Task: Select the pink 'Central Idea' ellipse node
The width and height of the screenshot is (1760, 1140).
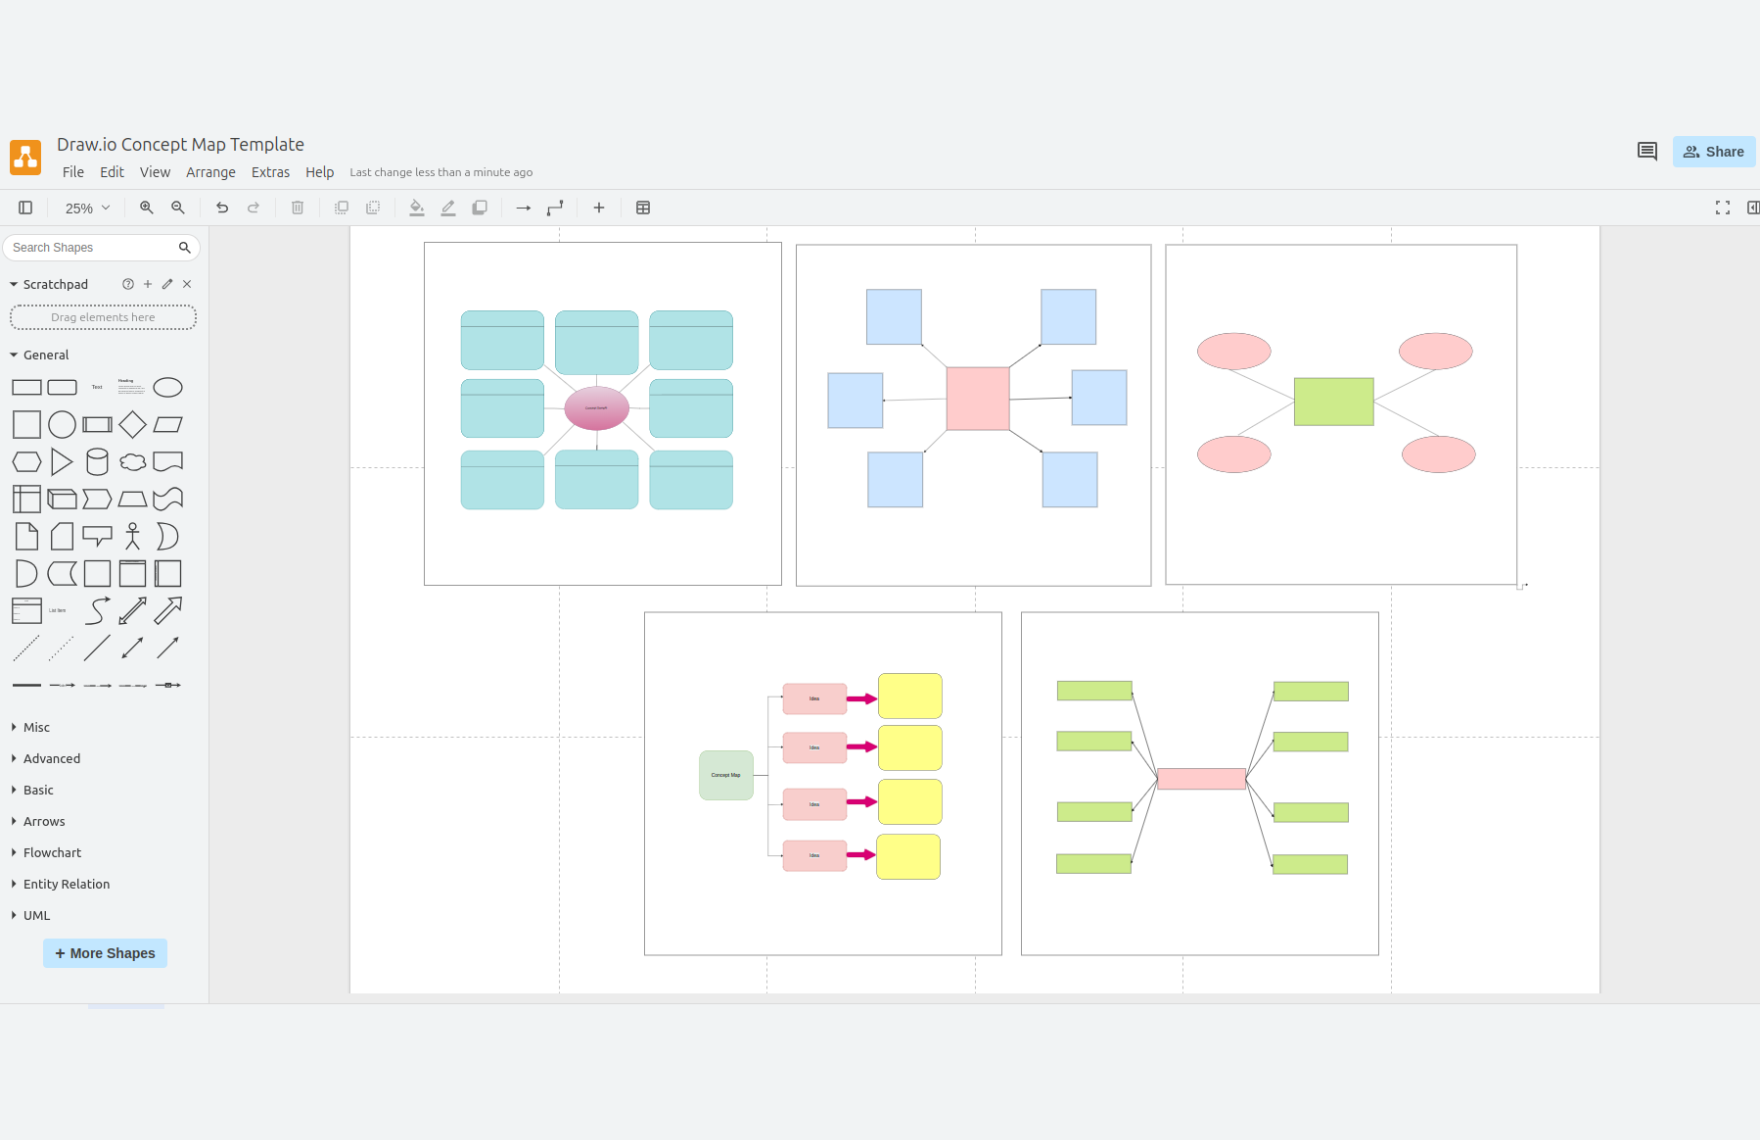Action: [597, 408]
